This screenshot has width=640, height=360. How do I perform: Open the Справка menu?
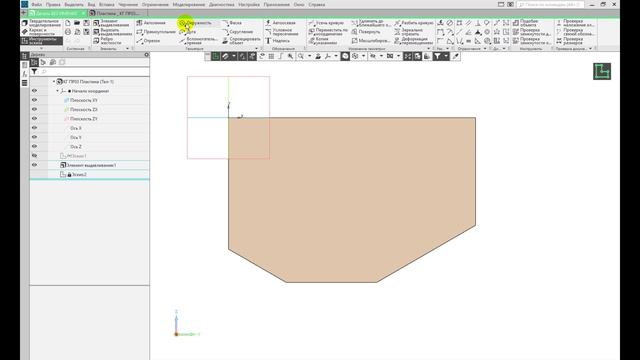(x=317, y=4)
